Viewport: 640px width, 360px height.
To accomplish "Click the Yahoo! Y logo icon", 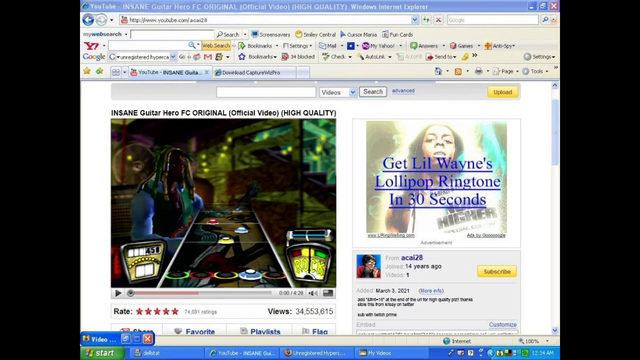I will 91,46.
